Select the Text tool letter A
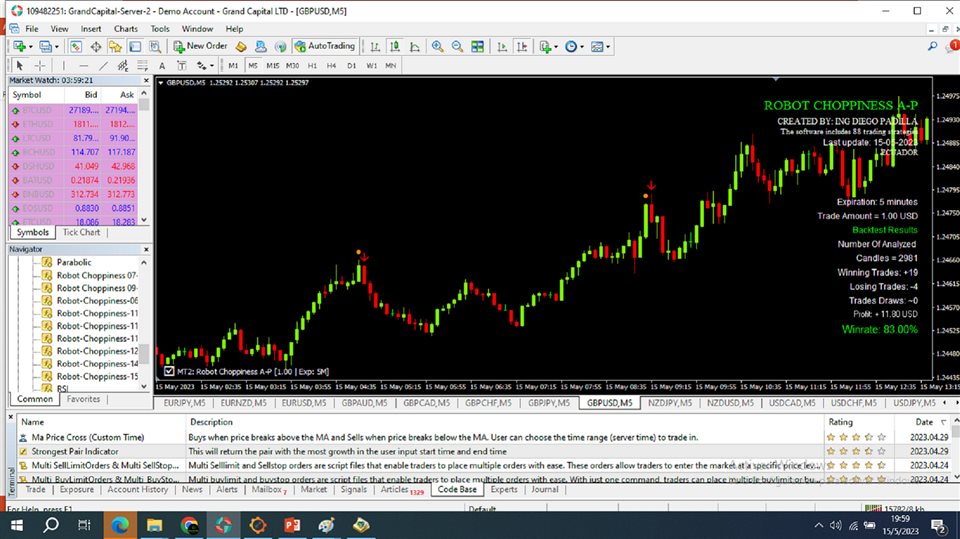The image size is (960, 539). [x=162, y=66]
